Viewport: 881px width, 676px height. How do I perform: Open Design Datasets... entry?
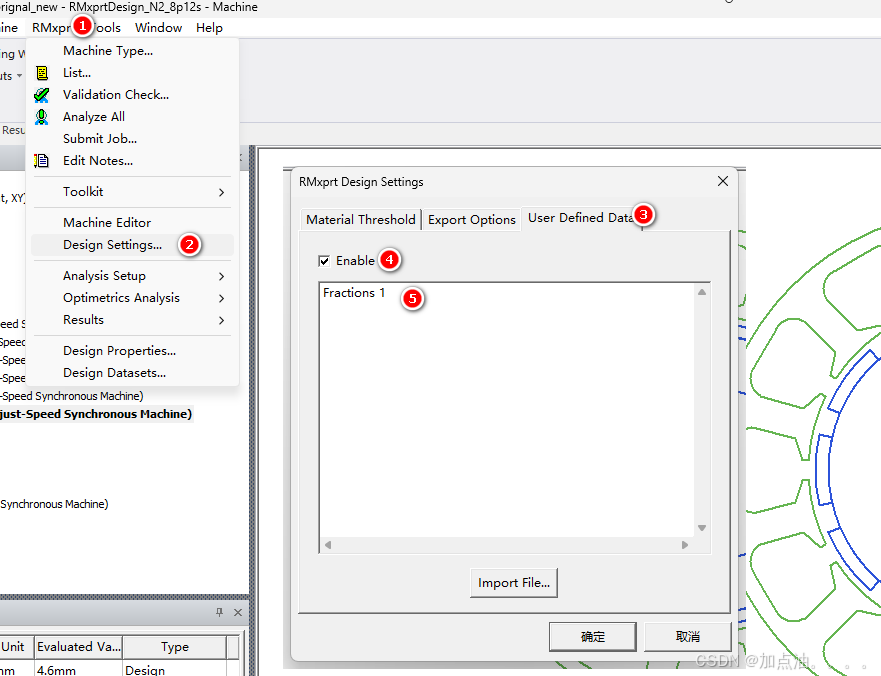point(114,373)
